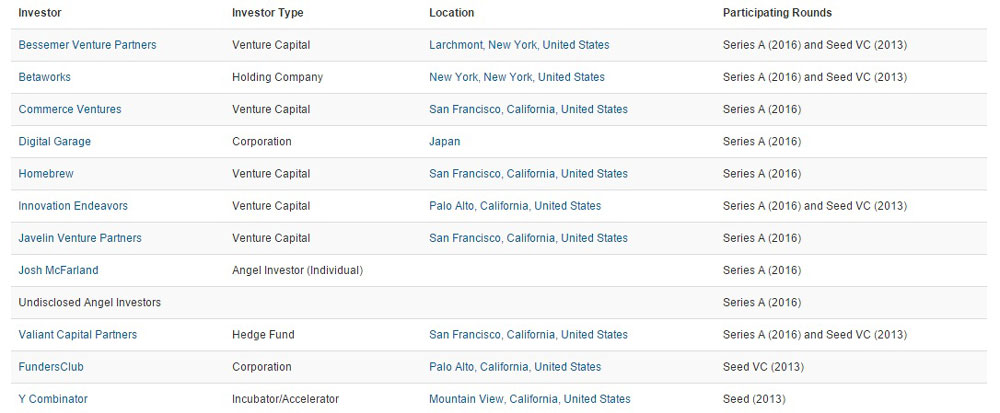Viewport: 1000px width, 413px height.
Task: Click the Japan location link
Action: pos(445,141)
